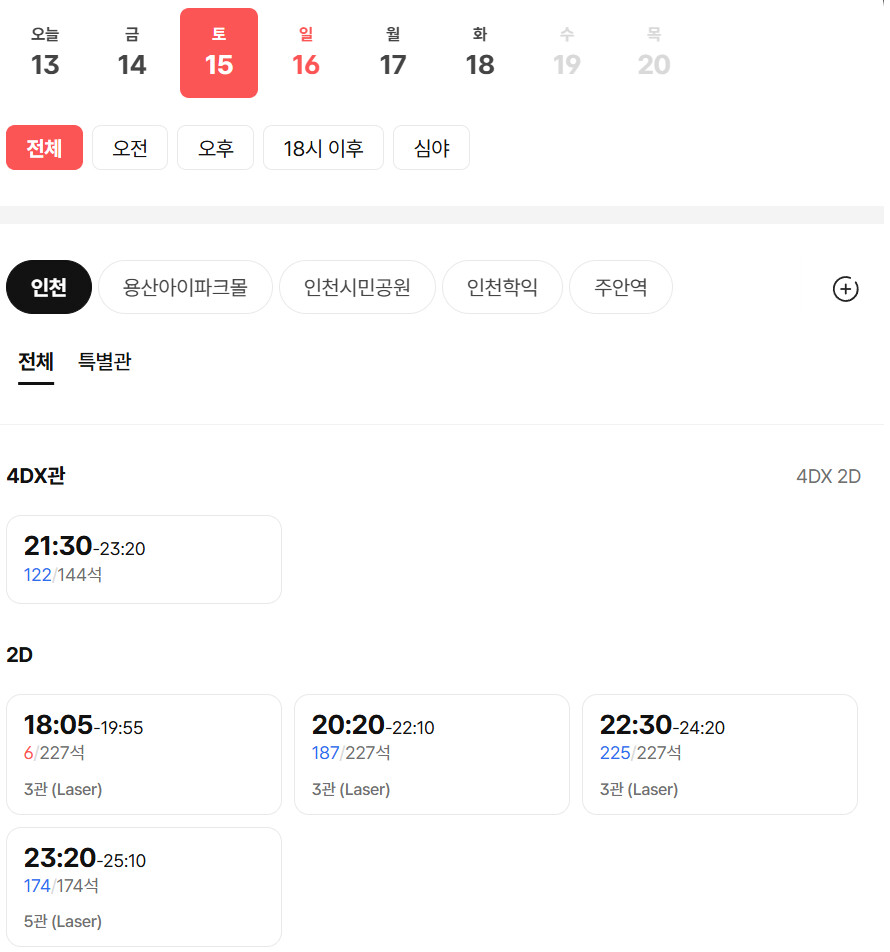Viewport: 890px width, 952px height.
Task: Choose the 18:05 2D showtime
Action: 144,754
